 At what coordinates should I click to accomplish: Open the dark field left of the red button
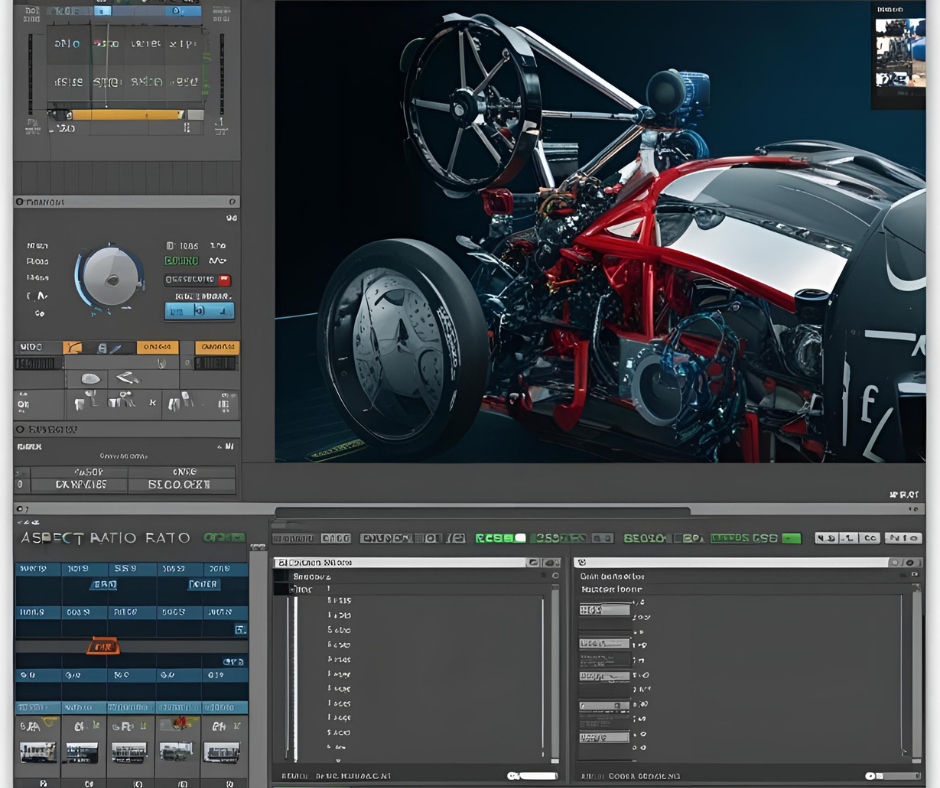point(190,280)
